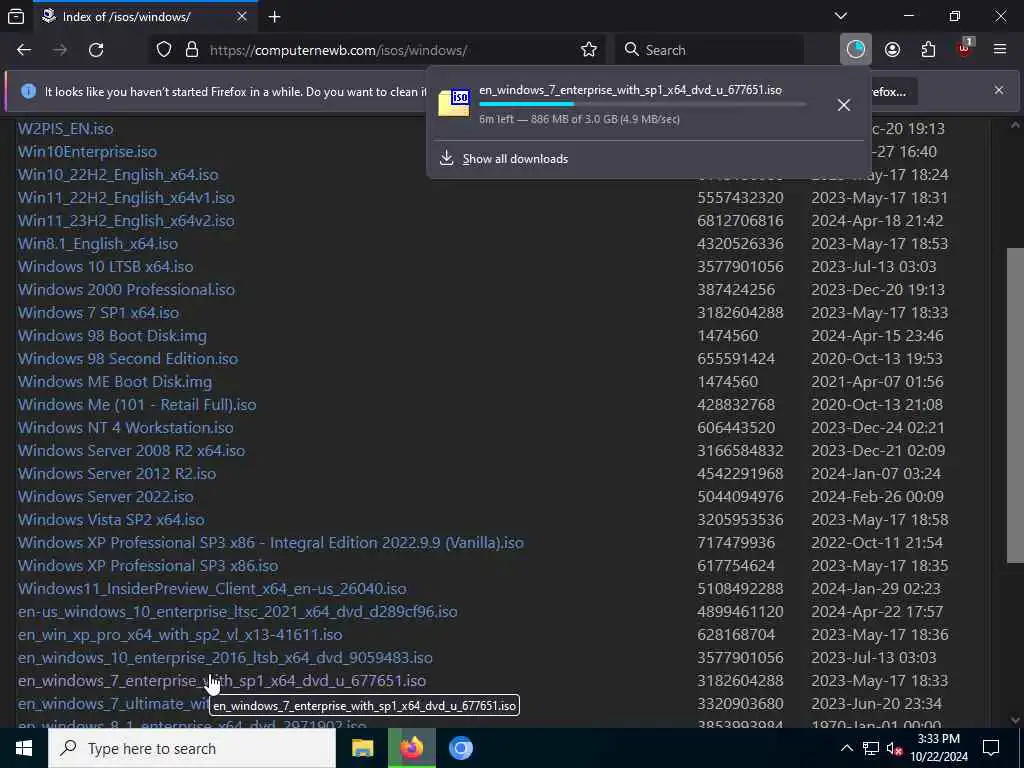Cancel the Windows 7 enterprise ISO download
The height and width of the screenshot is (768, 1024).
pyautogui.click(x=844, y=105)
